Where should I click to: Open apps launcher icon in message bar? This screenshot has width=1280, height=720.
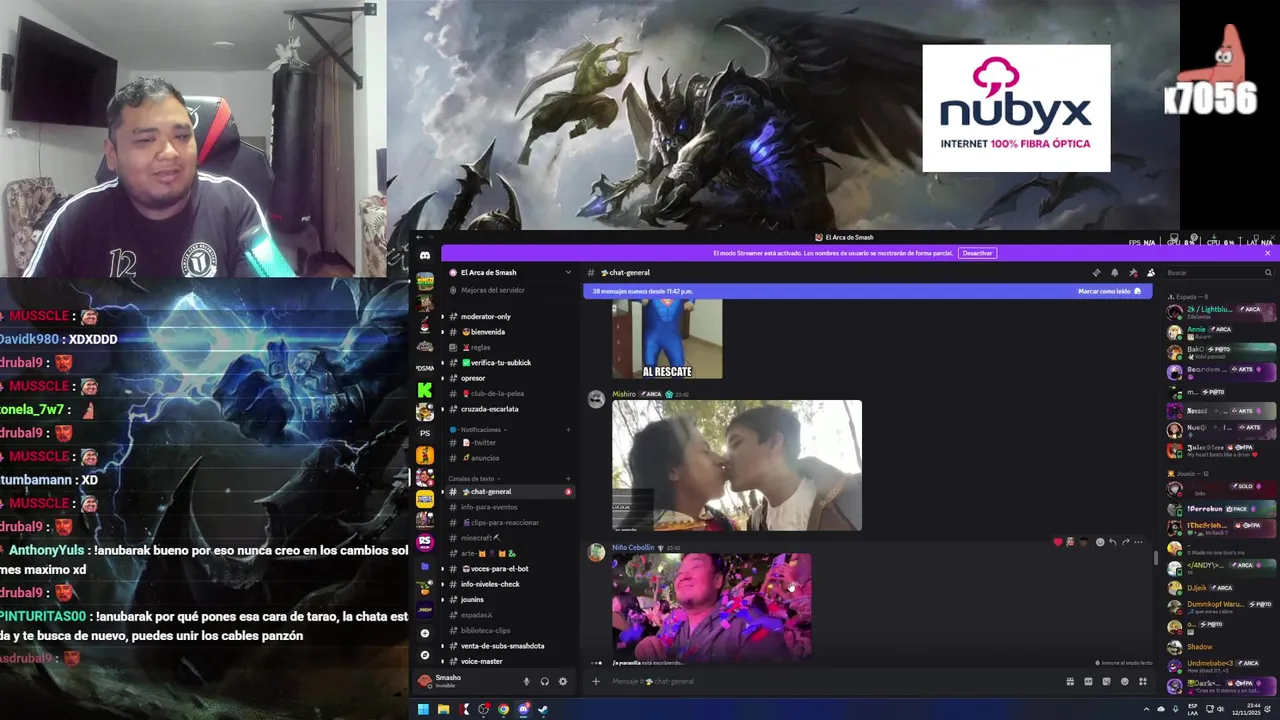click(1143, 681)
